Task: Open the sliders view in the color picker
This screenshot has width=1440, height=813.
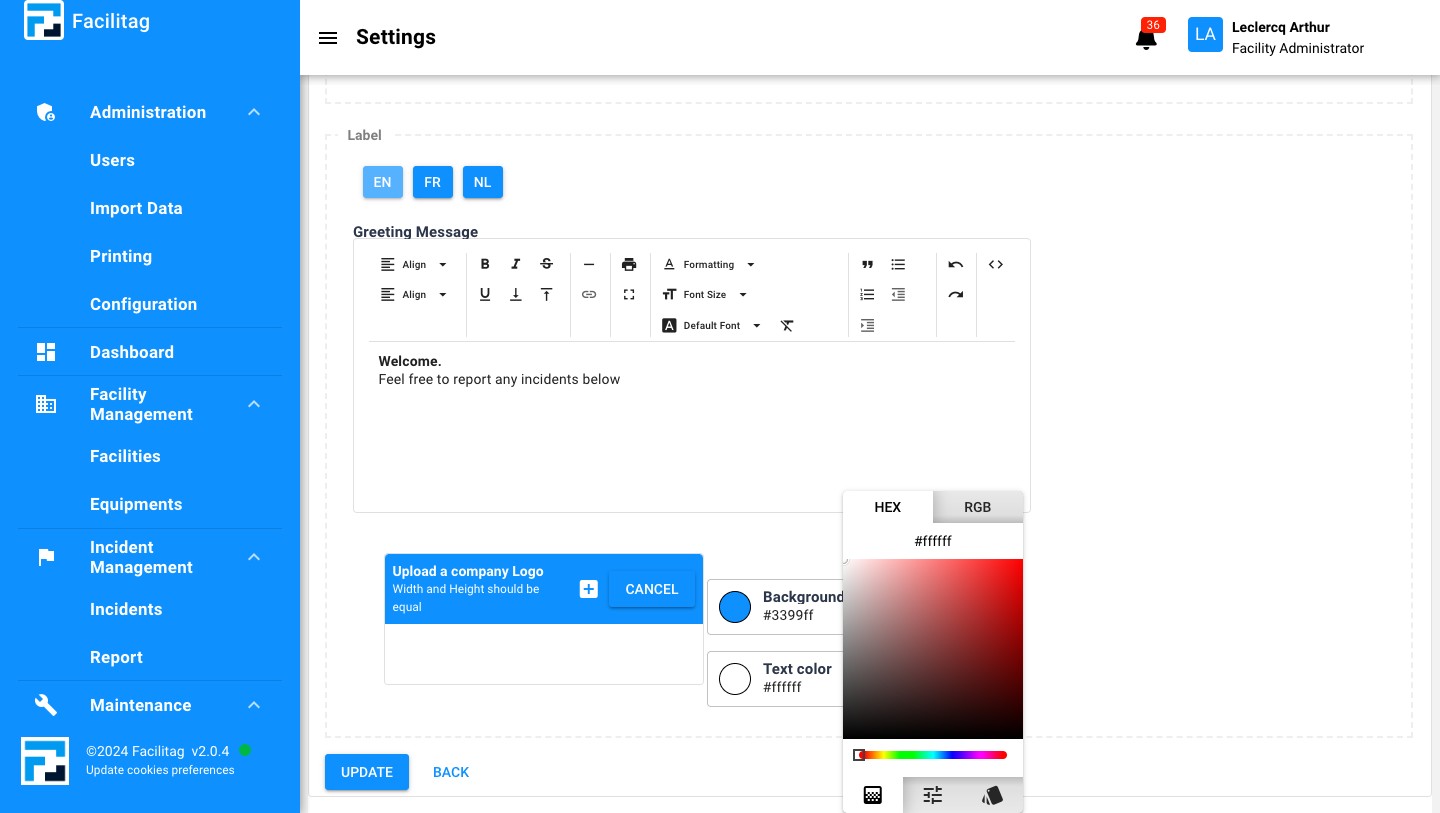Action: (933, 795)
